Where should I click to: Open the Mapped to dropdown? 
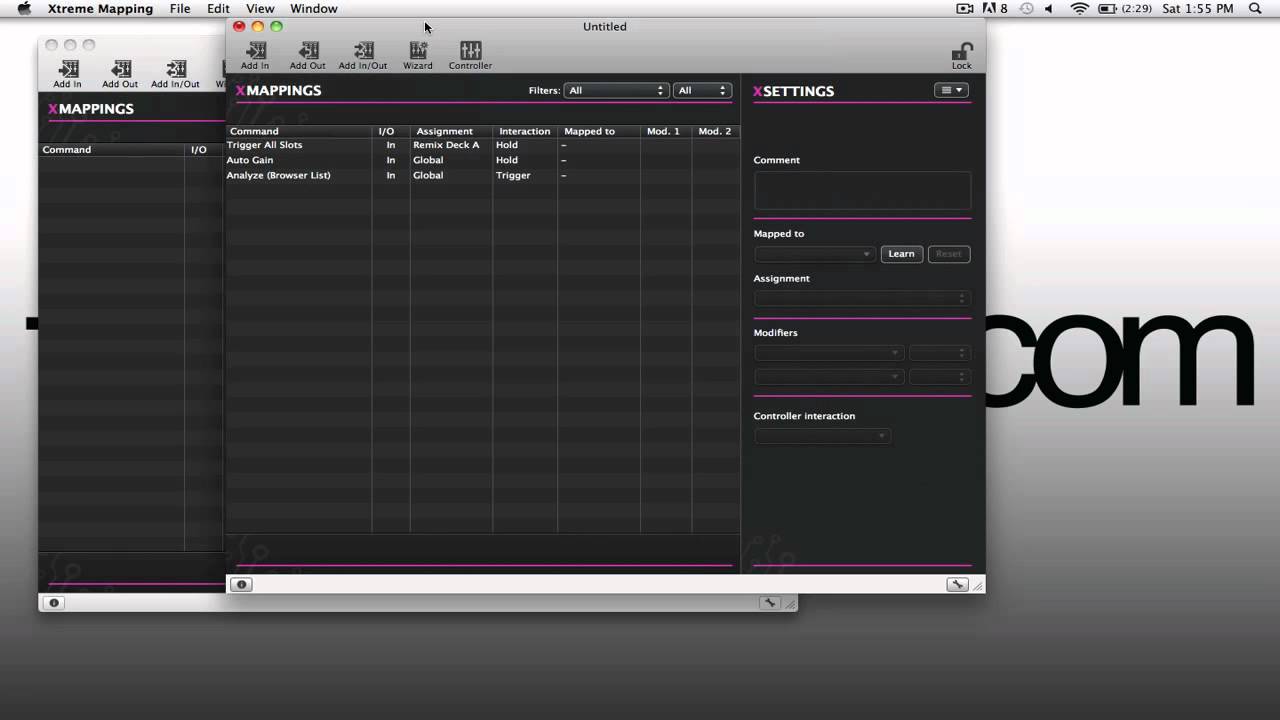815,254
